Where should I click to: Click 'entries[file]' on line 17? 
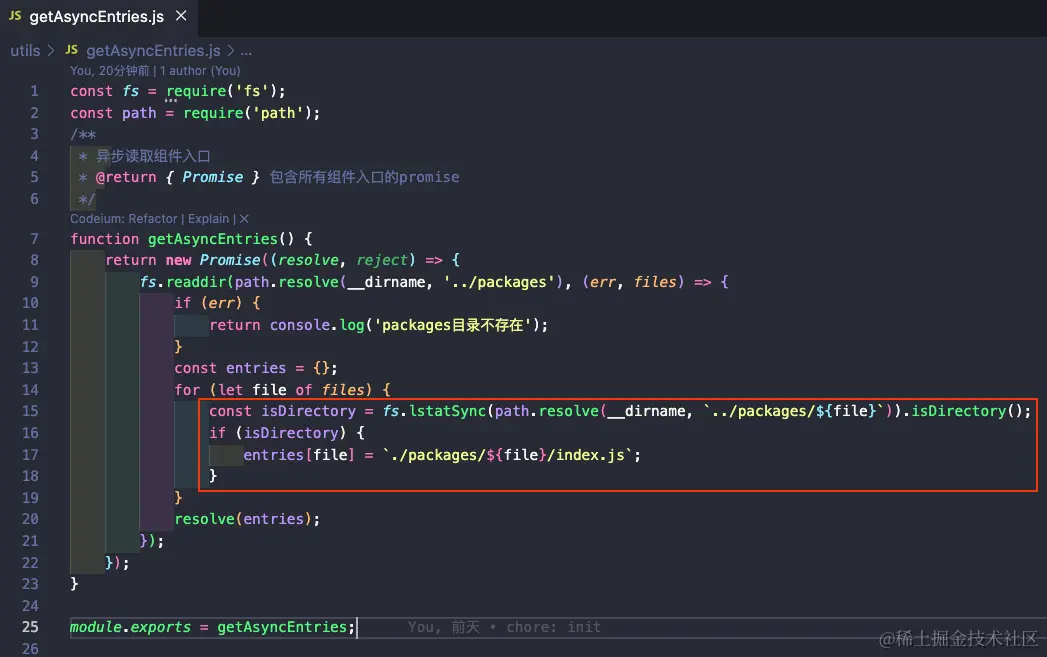tap(298, 455)
